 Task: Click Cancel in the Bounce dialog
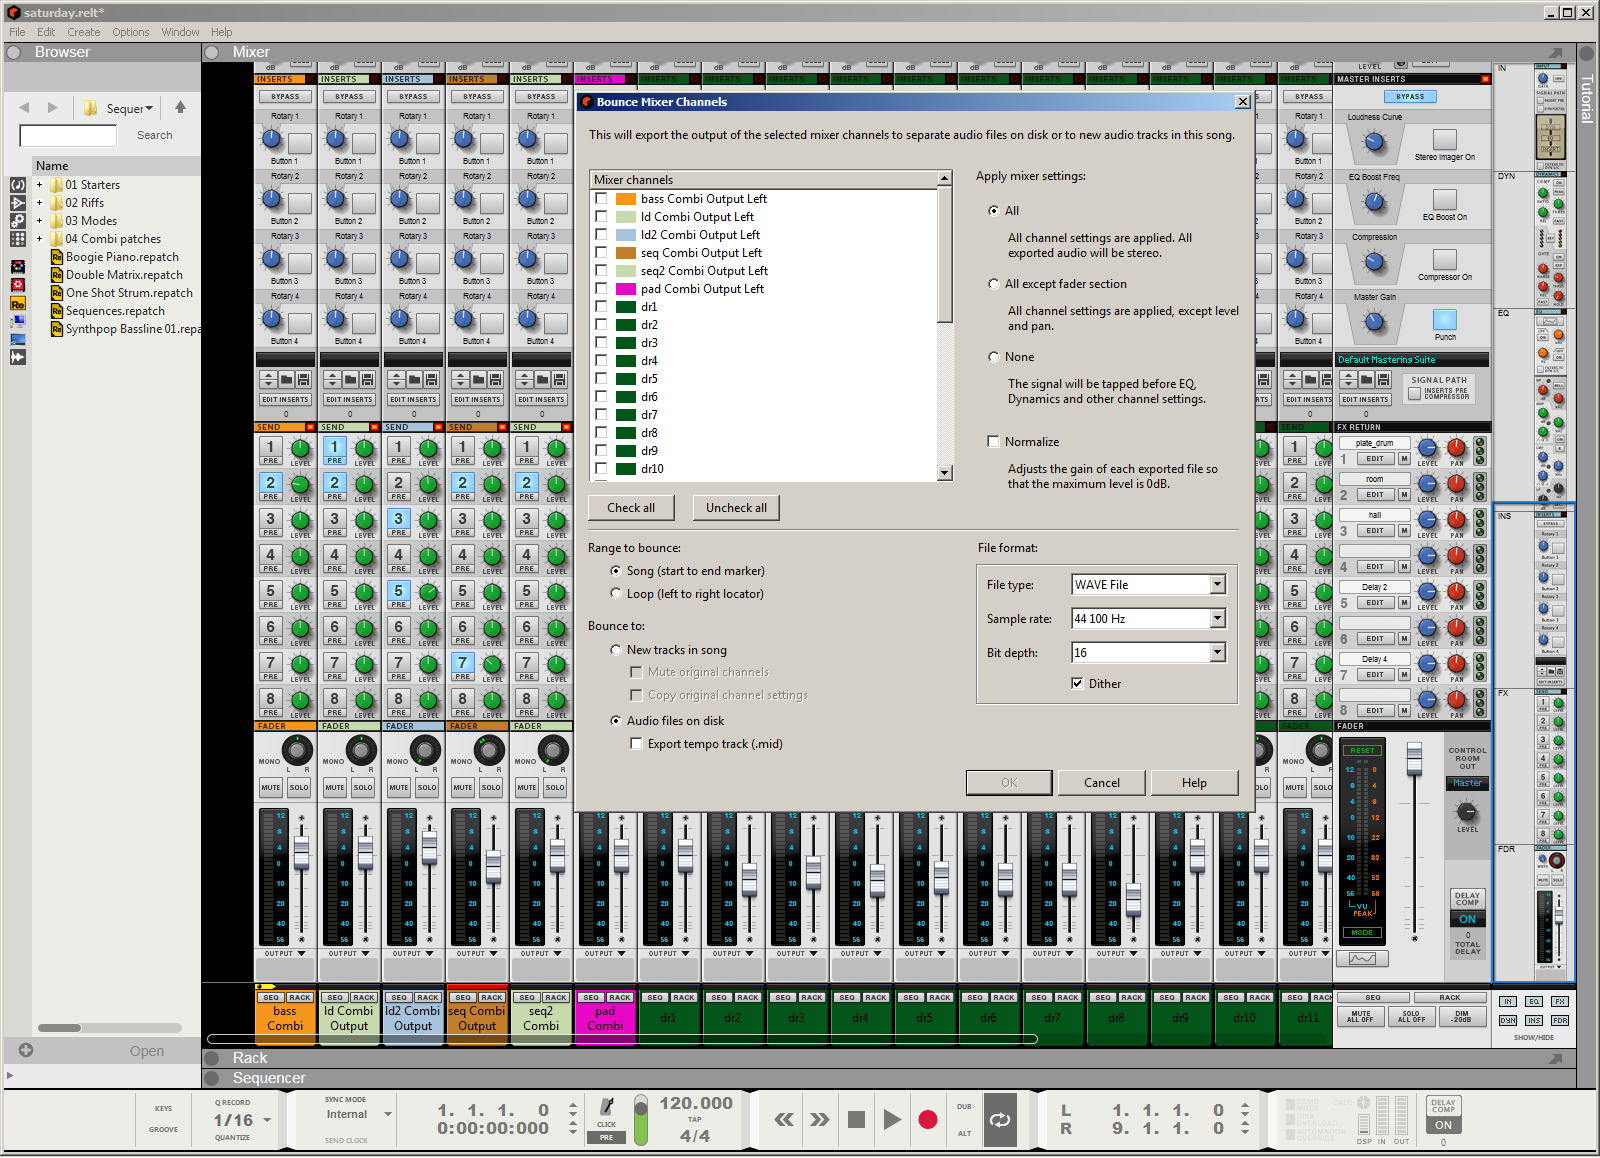click(1101, 783)
